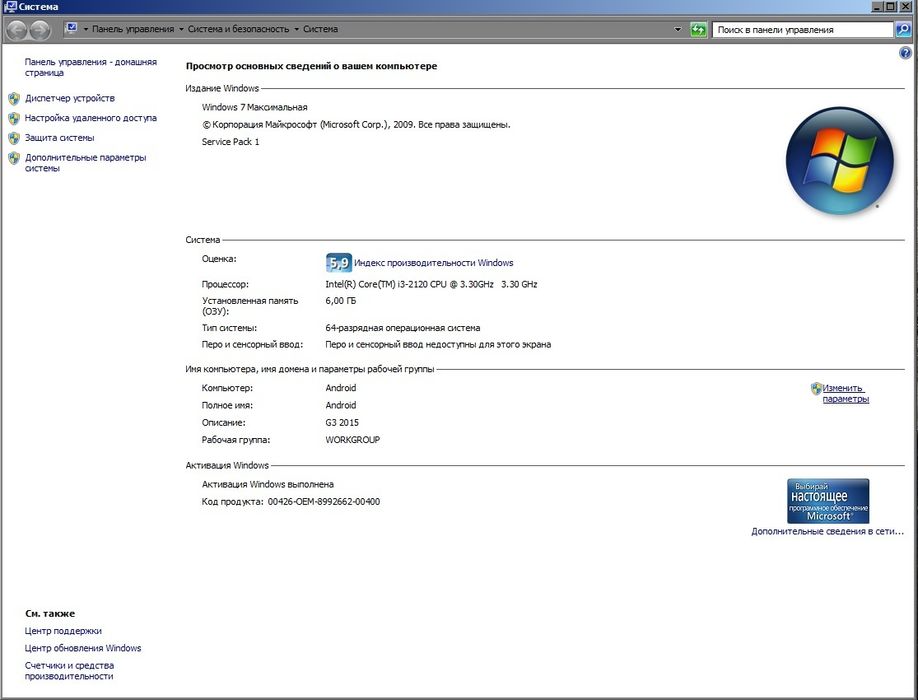Open Диспетчер устройств link
This screenshot has width=918, height=700.
[70, 98]
